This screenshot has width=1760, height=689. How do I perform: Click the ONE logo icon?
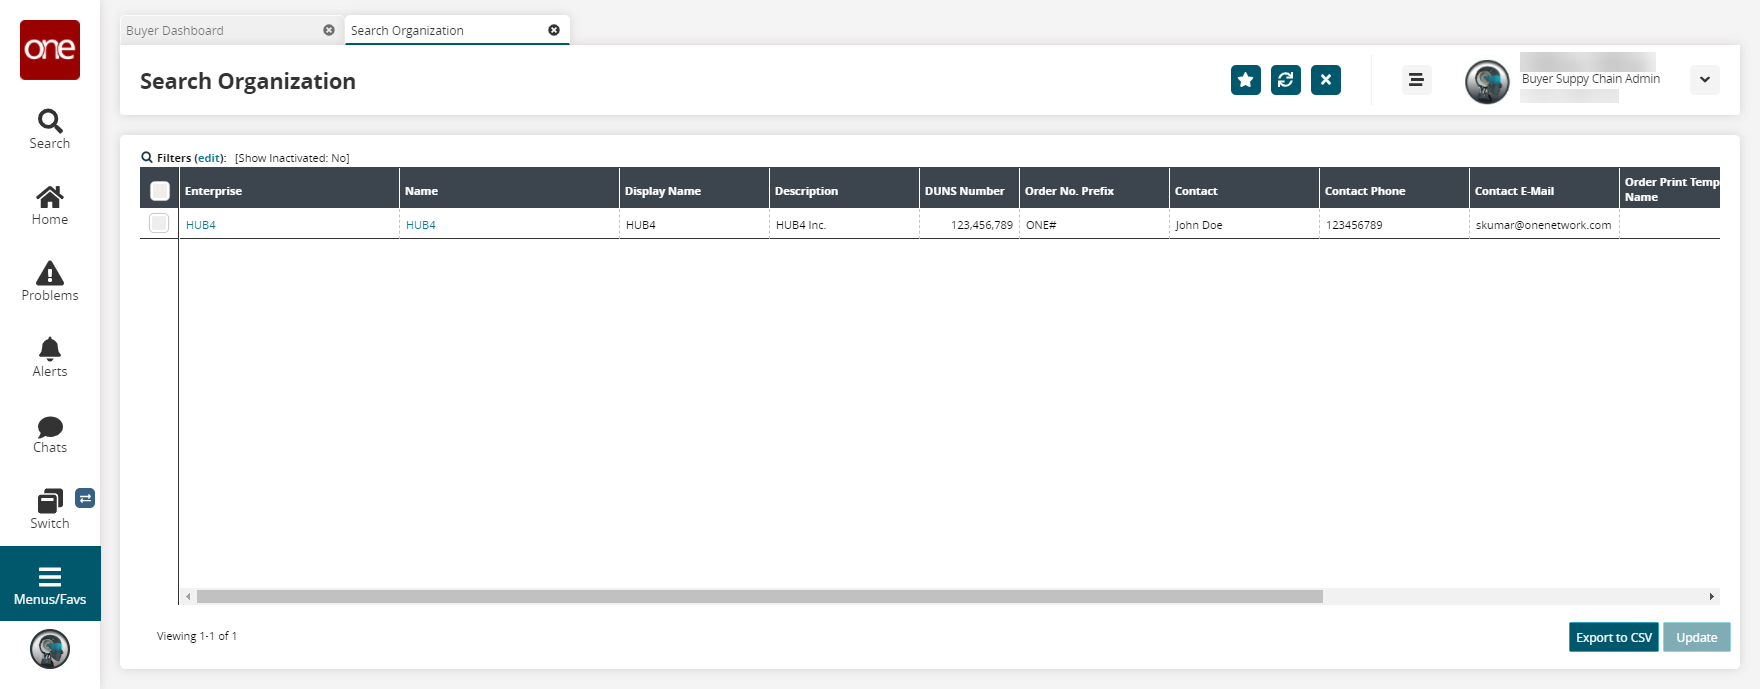[x=50, y=49]
